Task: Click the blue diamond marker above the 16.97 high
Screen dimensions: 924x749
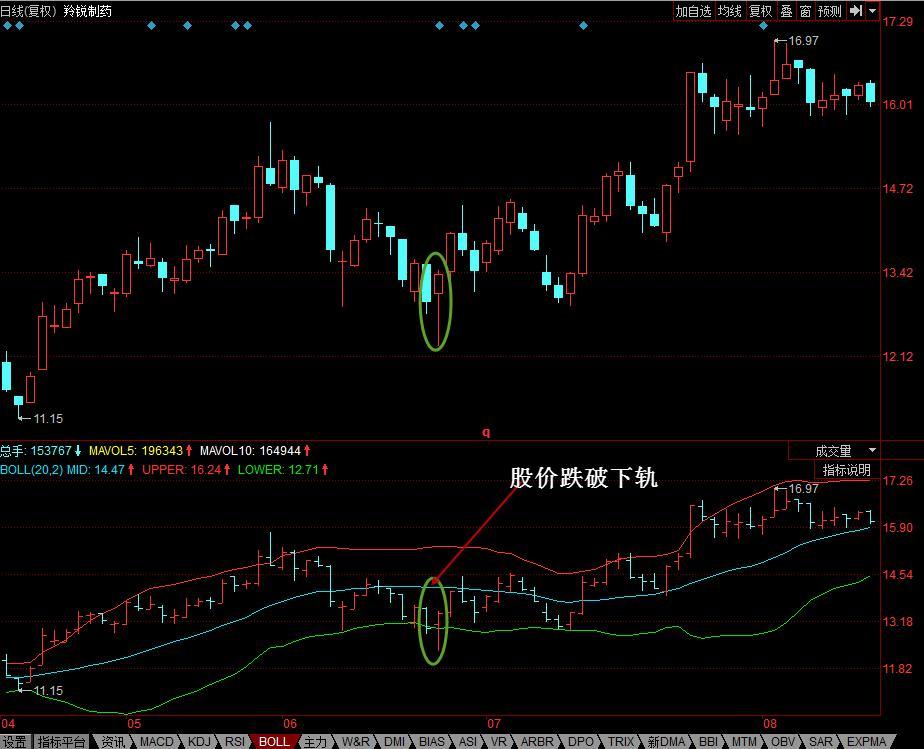Action: point(766,26)
